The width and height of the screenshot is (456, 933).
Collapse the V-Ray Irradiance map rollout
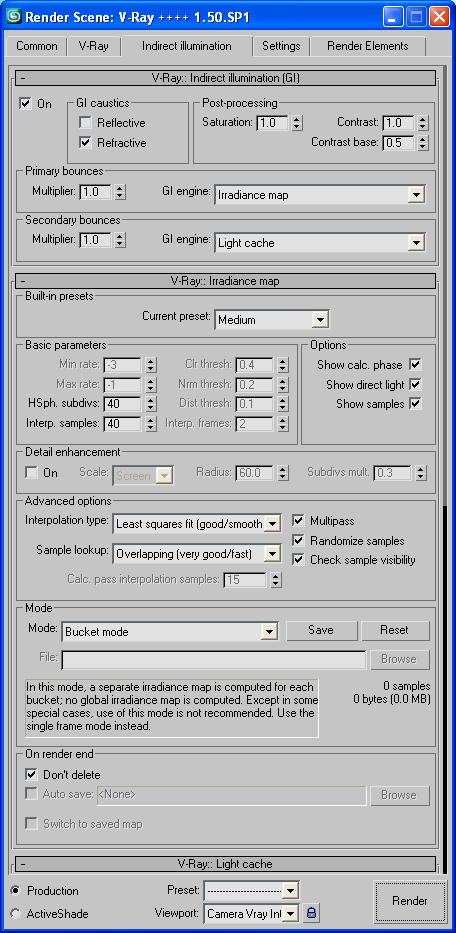pos(226,280)
